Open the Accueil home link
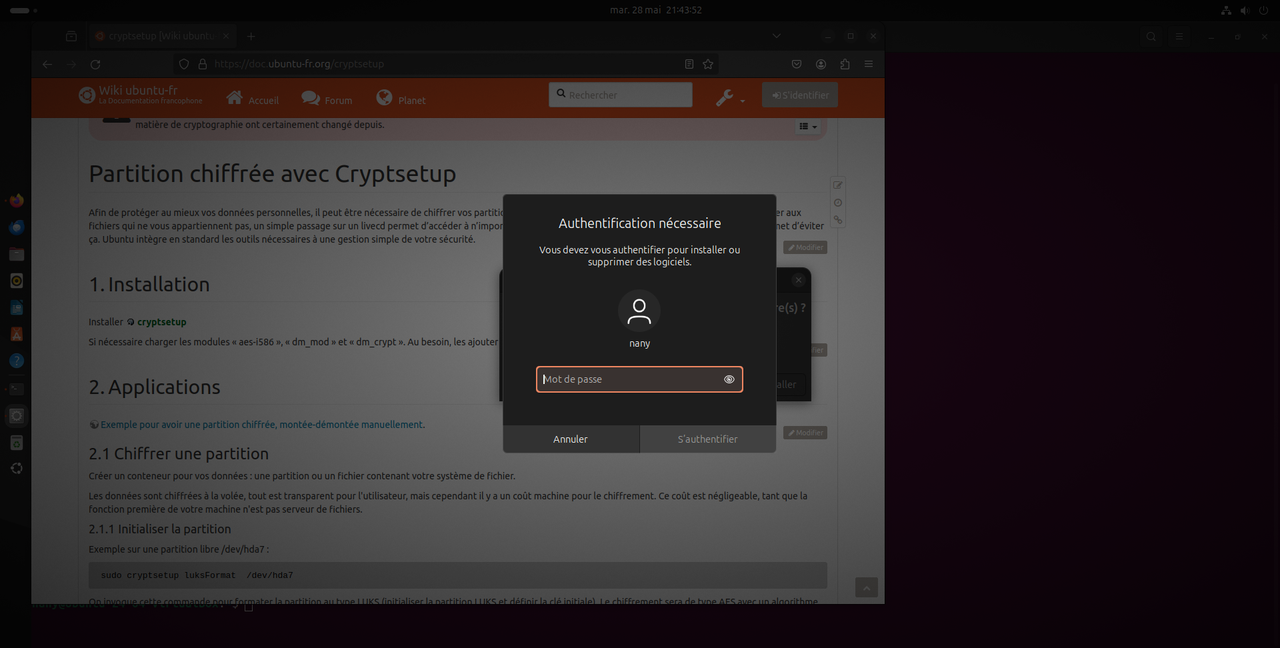Image resolution: width=1280 pixels, height=648 pixels. 253,99
